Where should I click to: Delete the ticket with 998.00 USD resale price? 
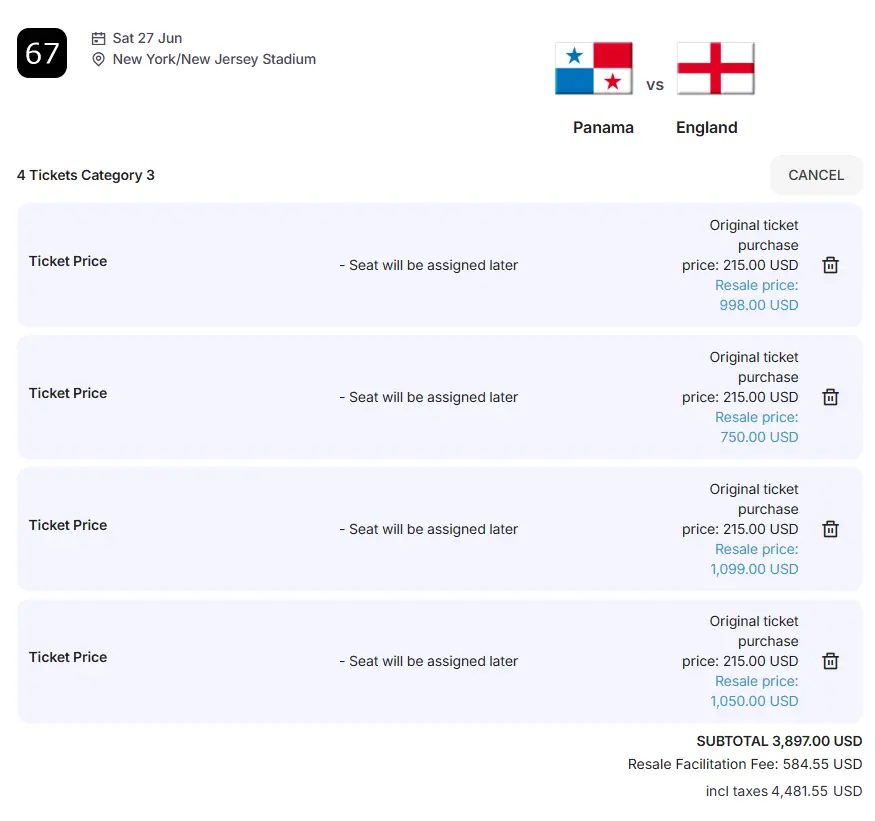click(x=830, y=265)
